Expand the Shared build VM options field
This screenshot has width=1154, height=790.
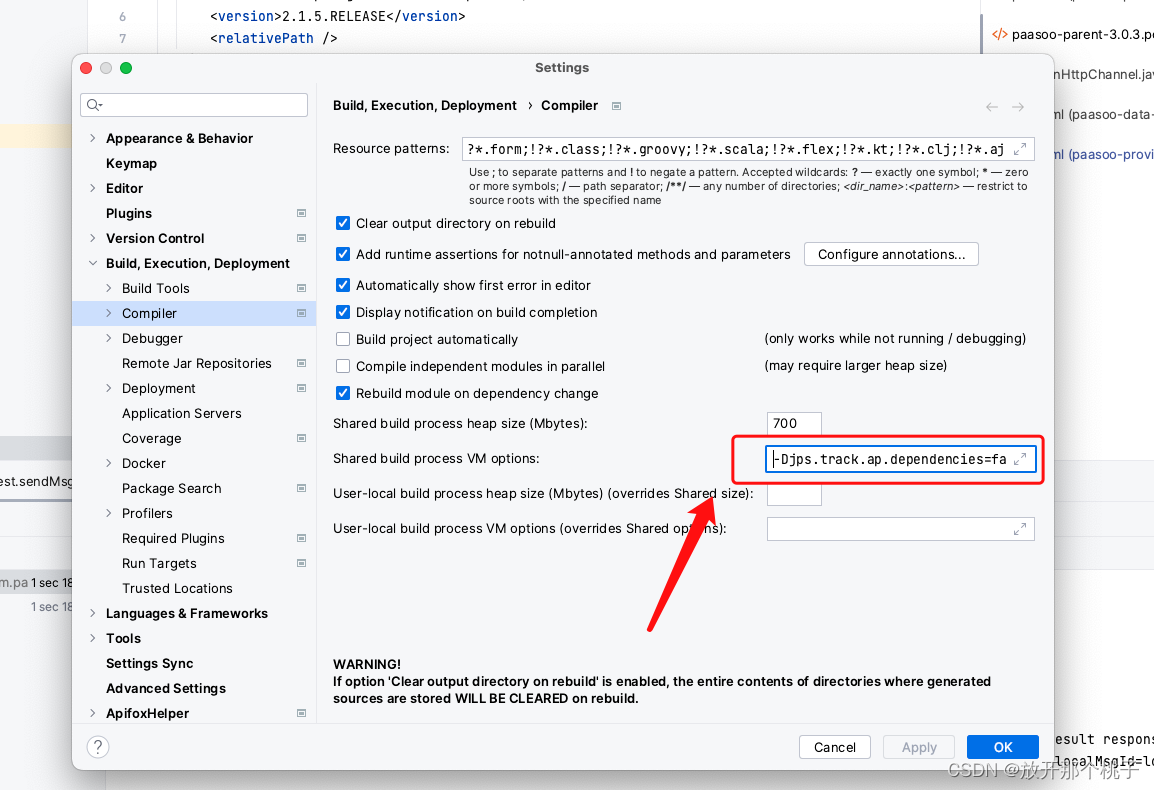point(1020,459)
